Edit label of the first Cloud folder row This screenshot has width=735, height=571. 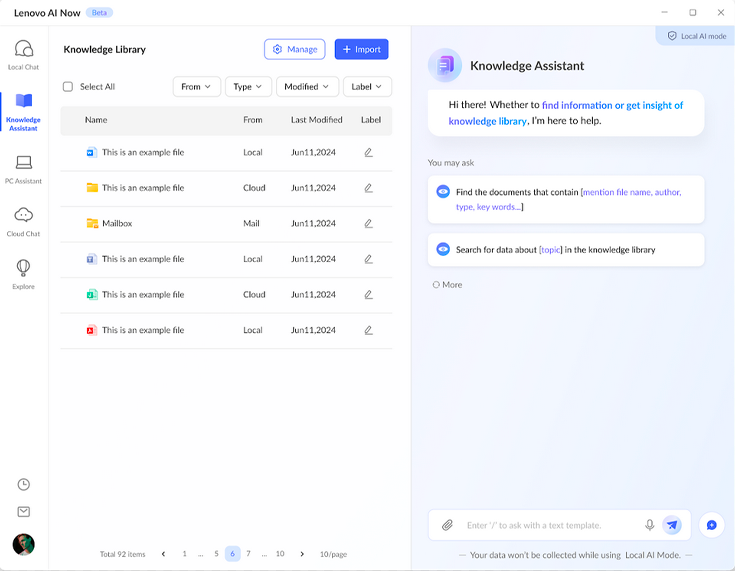click(368, 188)
